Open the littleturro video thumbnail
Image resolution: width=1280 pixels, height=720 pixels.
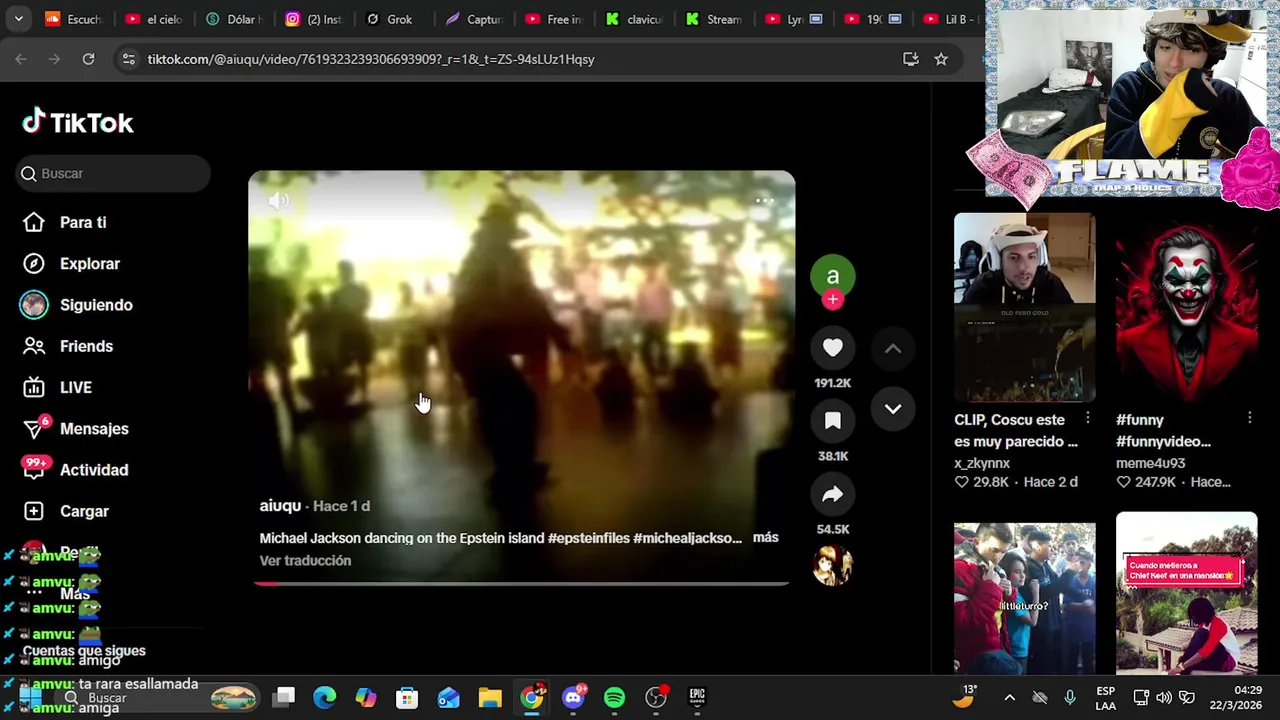click(x=1024, y=597)
